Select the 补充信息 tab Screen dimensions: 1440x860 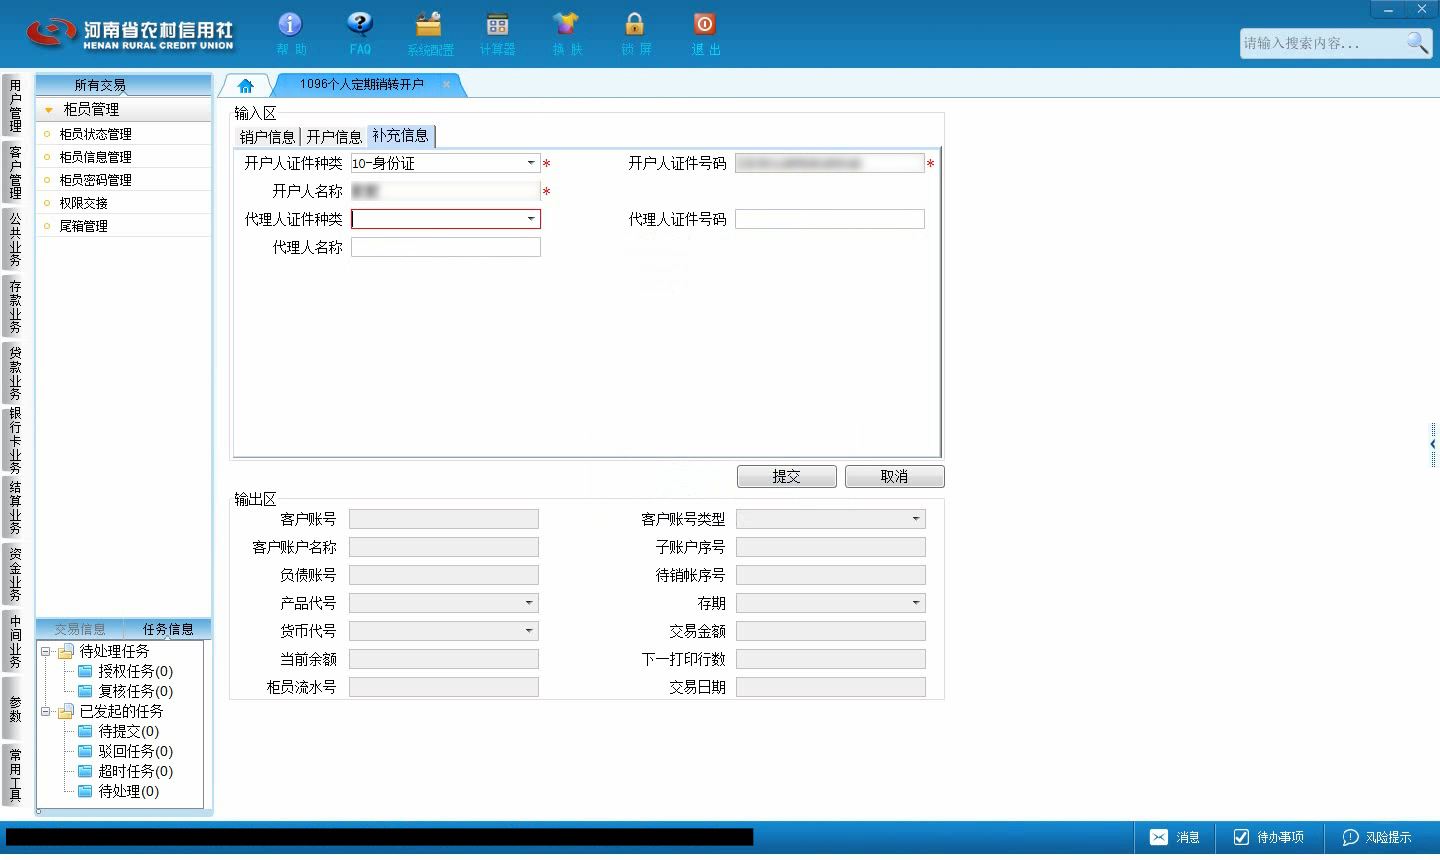pos(401,136)
